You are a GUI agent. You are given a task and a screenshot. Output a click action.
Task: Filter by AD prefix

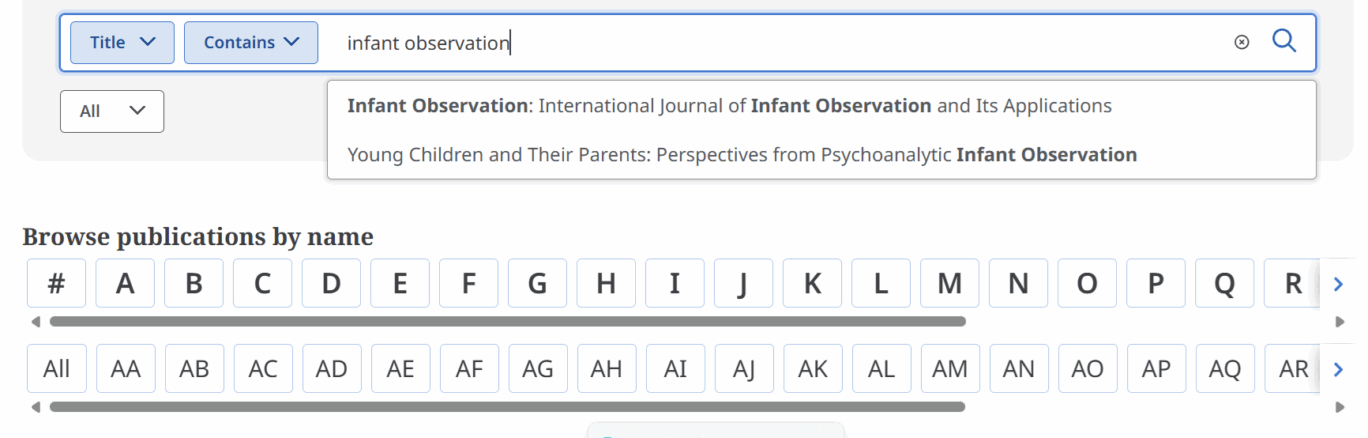click(332, 369)
